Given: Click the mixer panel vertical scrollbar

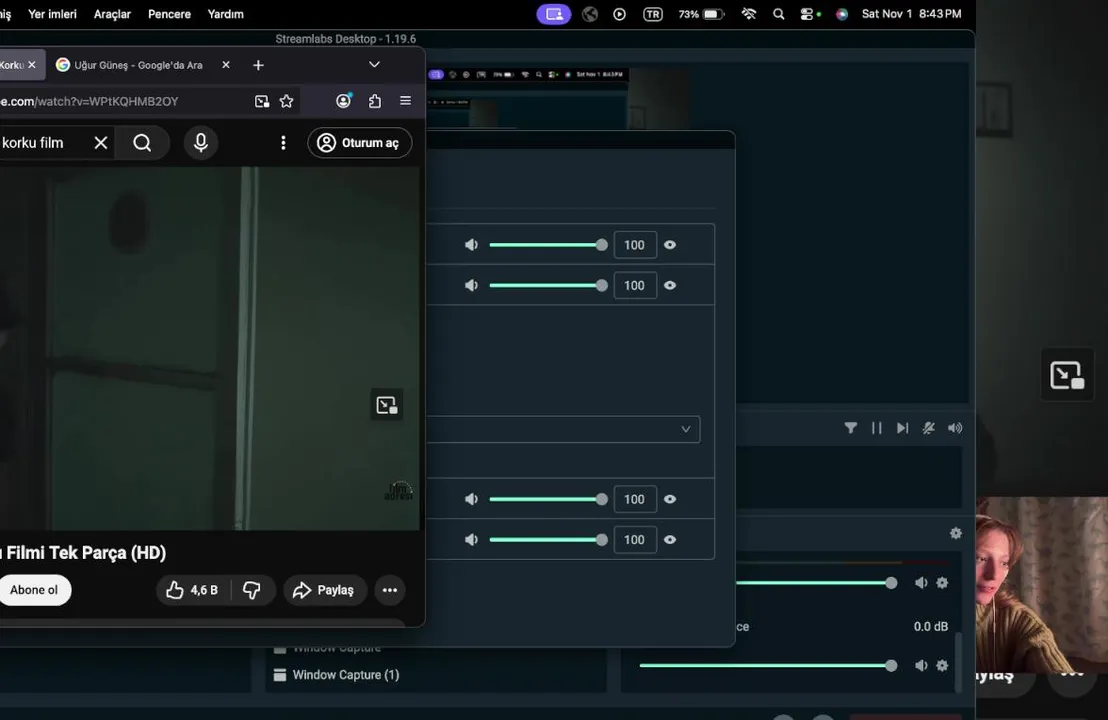Looking at the screenshot, I should [959, 662].
